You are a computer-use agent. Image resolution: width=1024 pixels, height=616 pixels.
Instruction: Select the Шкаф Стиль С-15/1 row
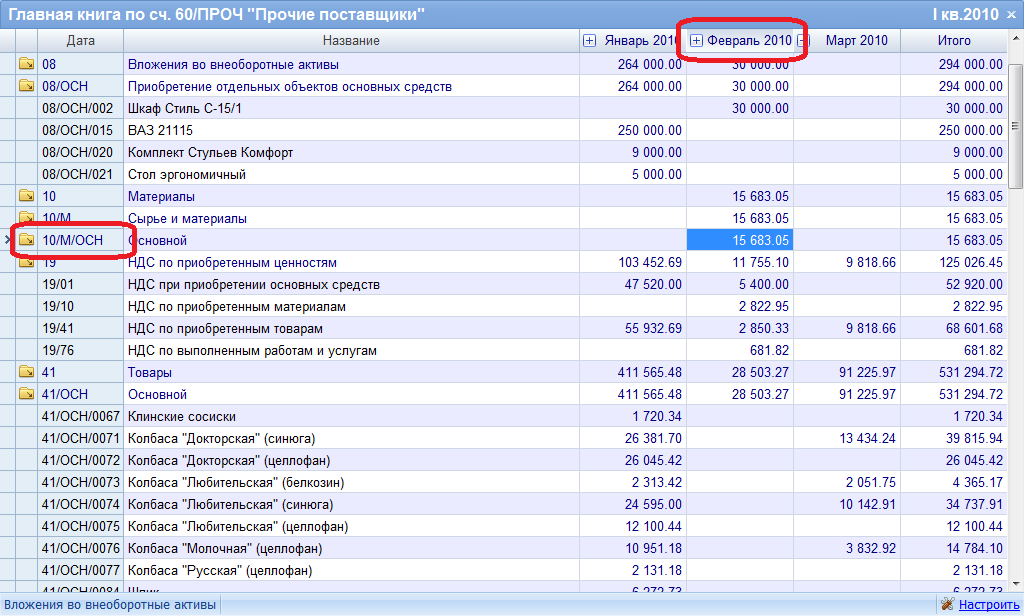(350, 108)
